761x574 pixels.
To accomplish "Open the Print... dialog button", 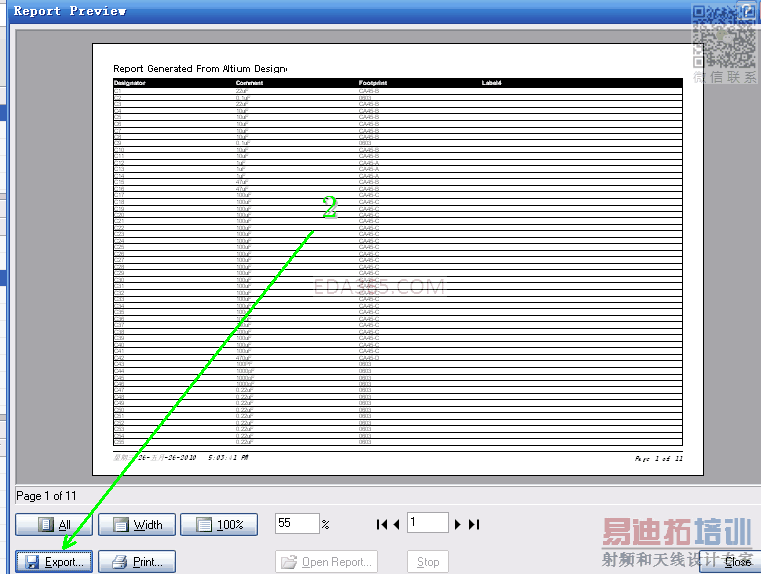I will [x=137, y=562].
